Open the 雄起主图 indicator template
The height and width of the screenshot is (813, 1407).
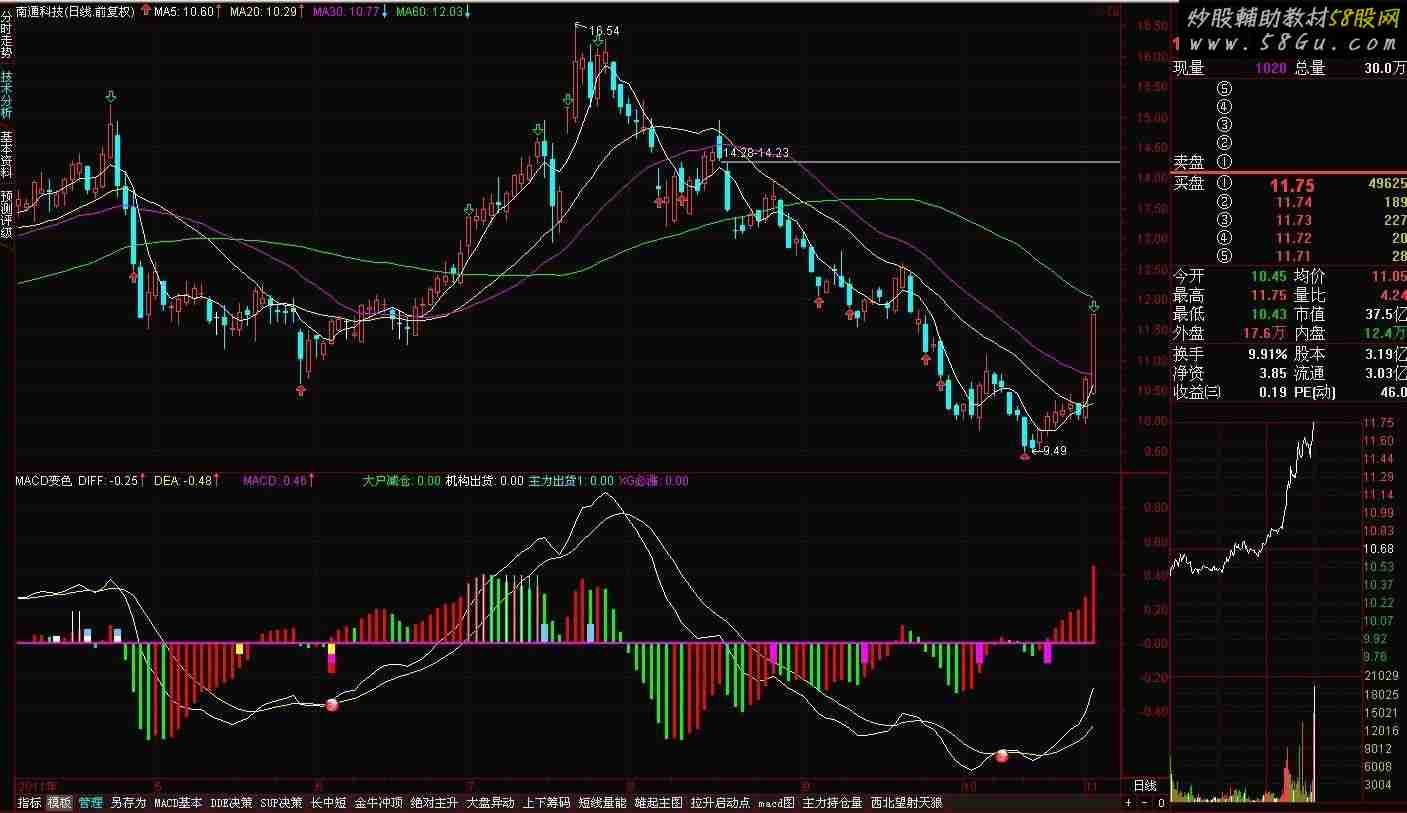(658, 802)
